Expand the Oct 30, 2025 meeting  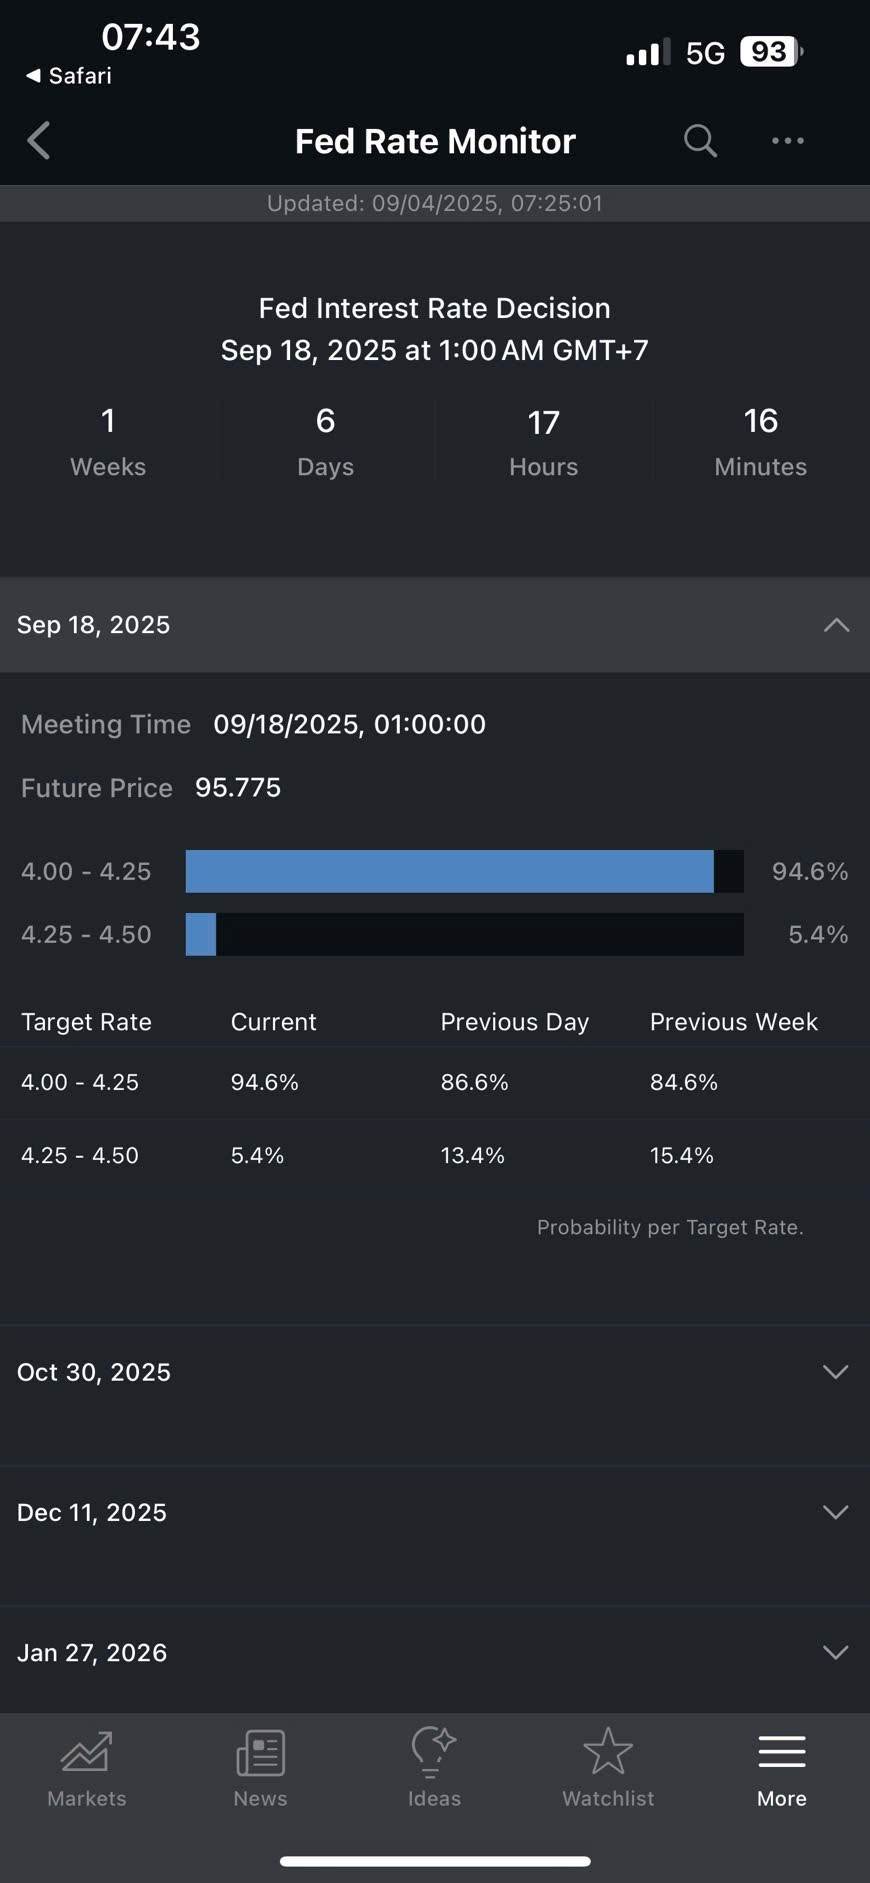click(x=835, y=1371)
